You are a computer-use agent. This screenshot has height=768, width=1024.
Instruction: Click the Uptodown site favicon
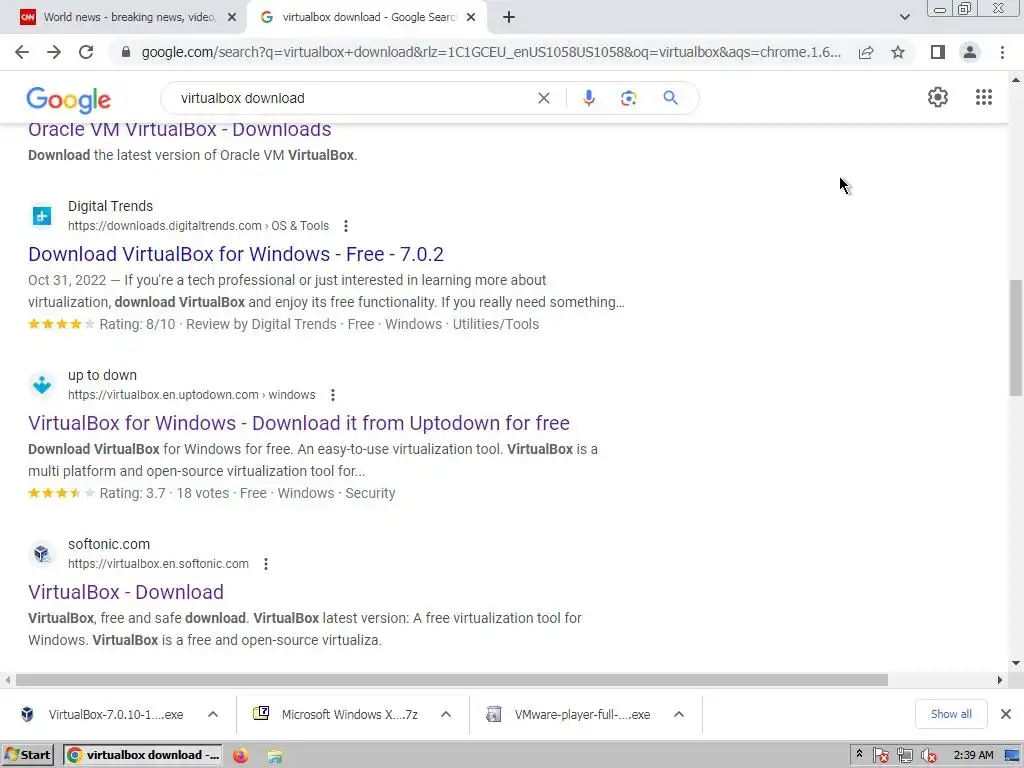click(42, 385)
